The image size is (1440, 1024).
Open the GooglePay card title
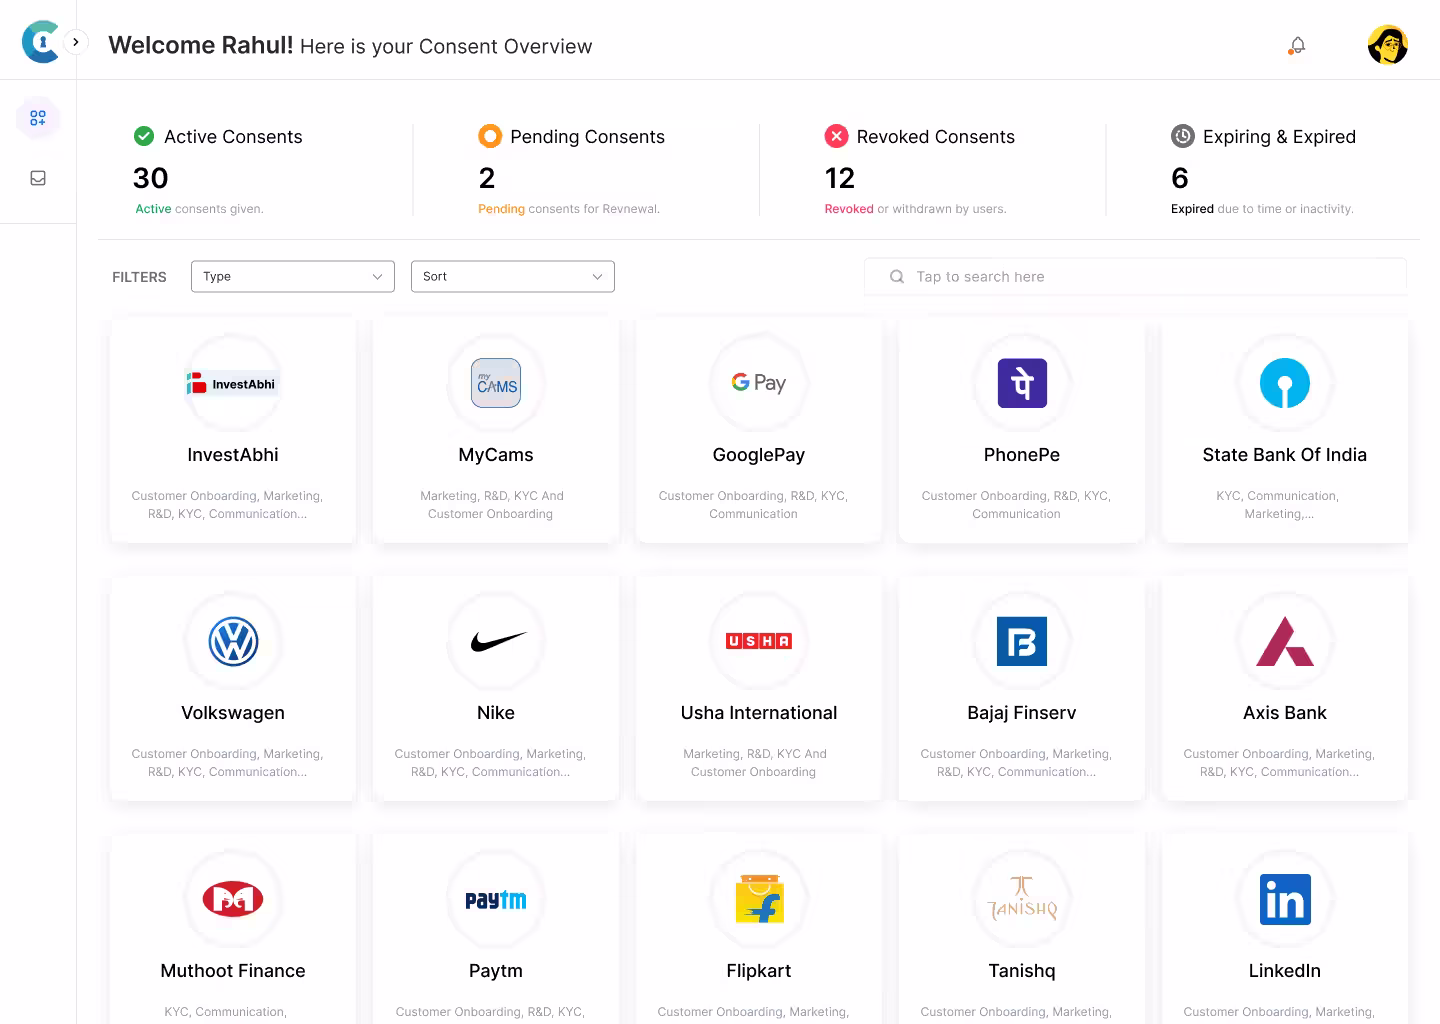759,455
